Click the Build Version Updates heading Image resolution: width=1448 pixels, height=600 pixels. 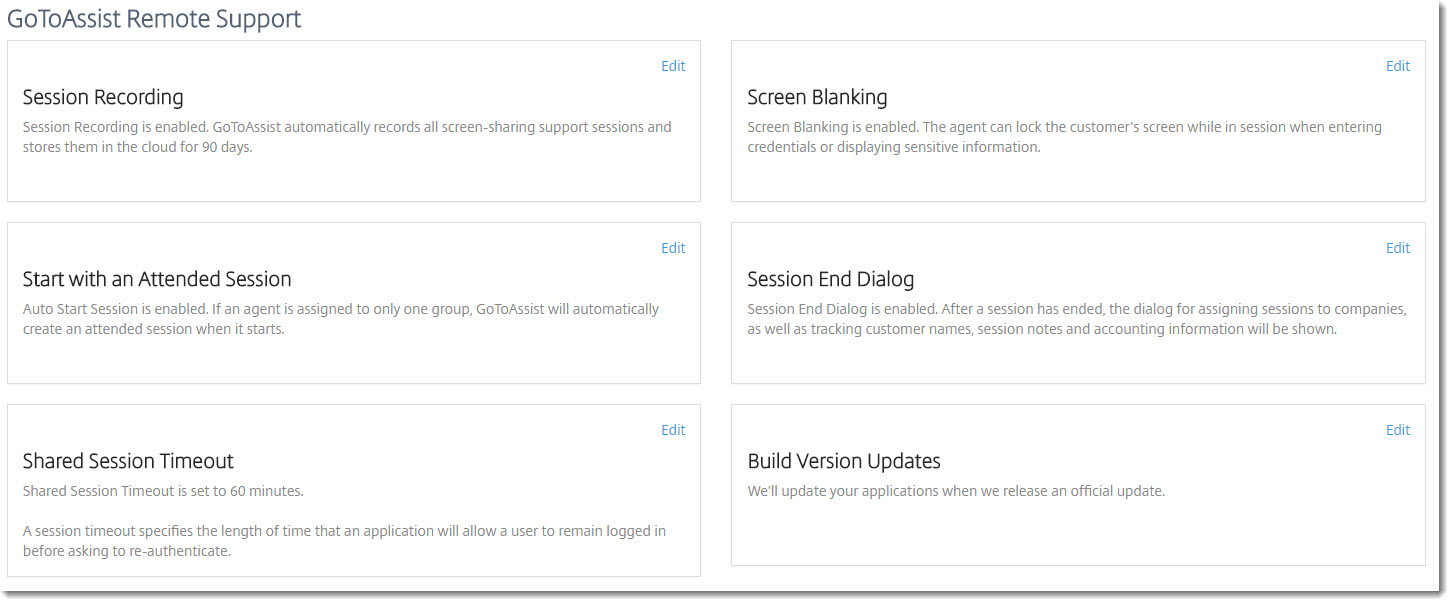tap(844, 461)
